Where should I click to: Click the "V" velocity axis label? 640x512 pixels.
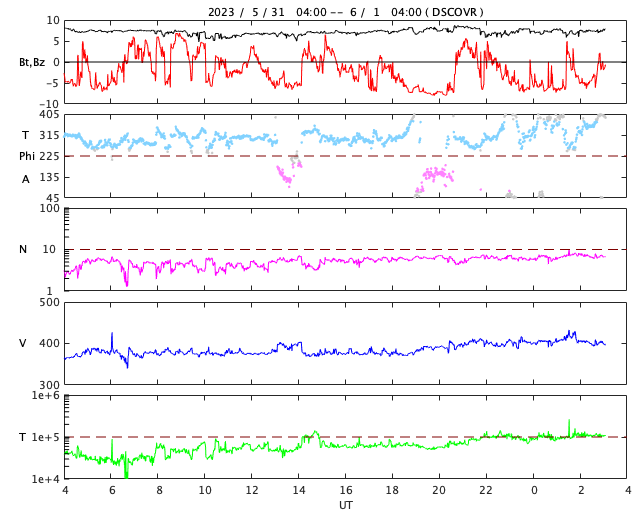(23, 343)
